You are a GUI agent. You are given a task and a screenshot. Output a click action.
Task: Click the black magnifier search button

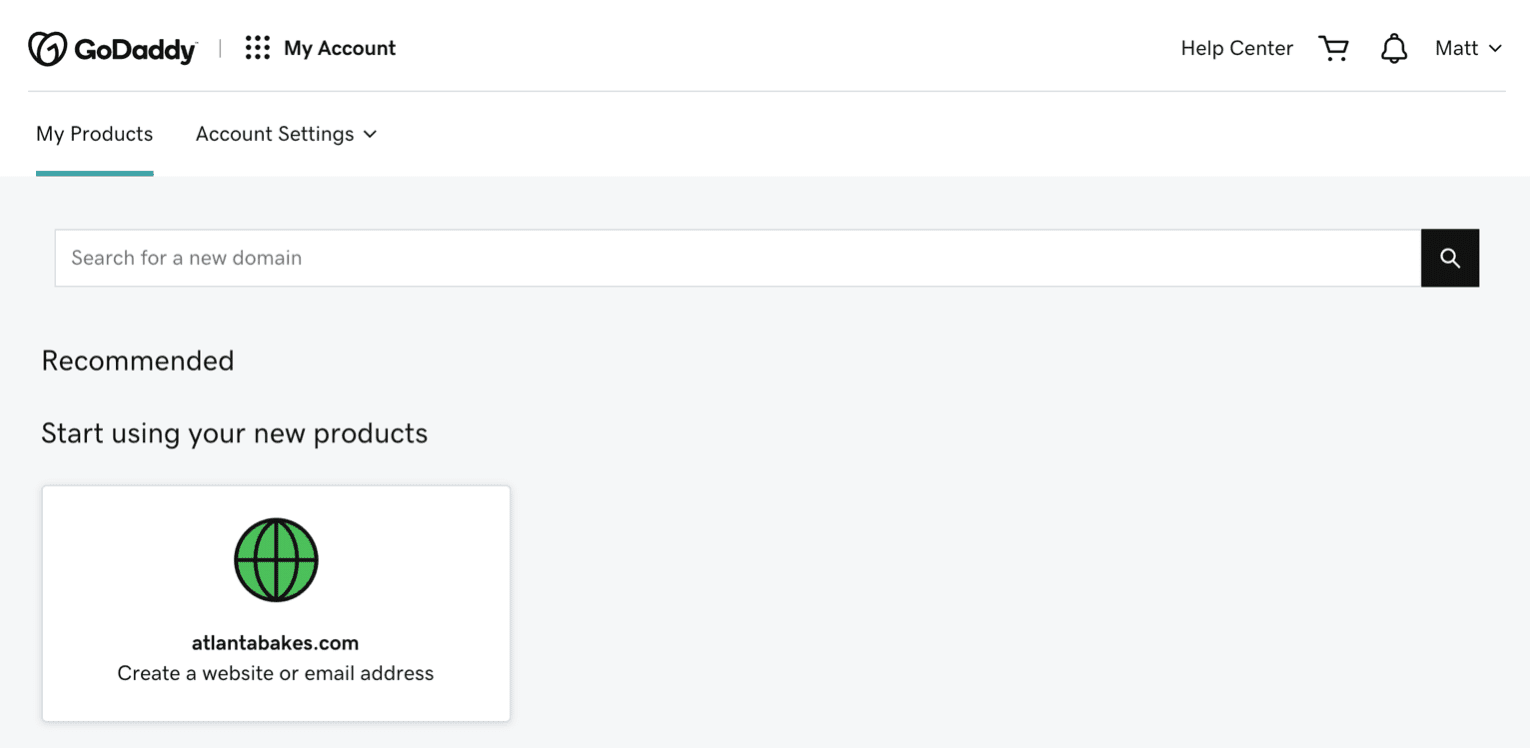coord(1450,258)
